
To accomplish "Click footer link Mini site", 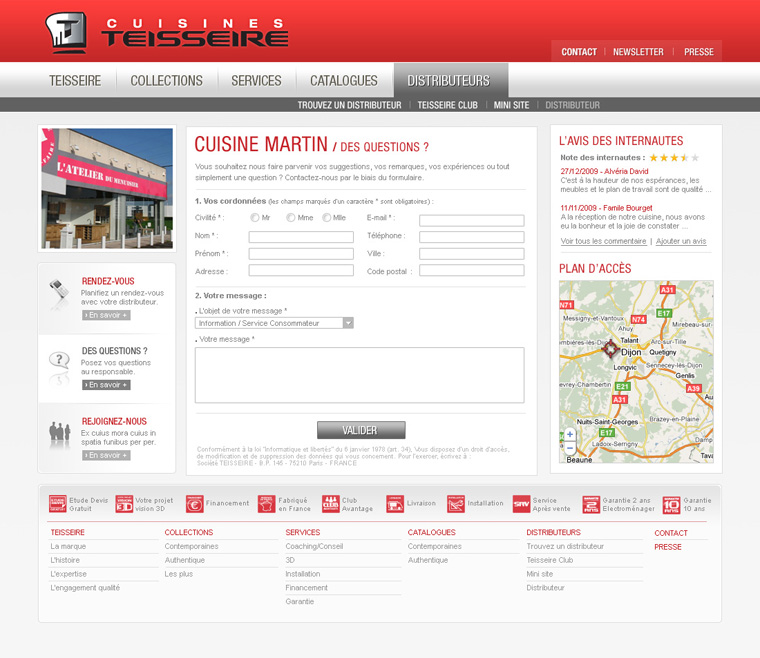I will 539,574.
